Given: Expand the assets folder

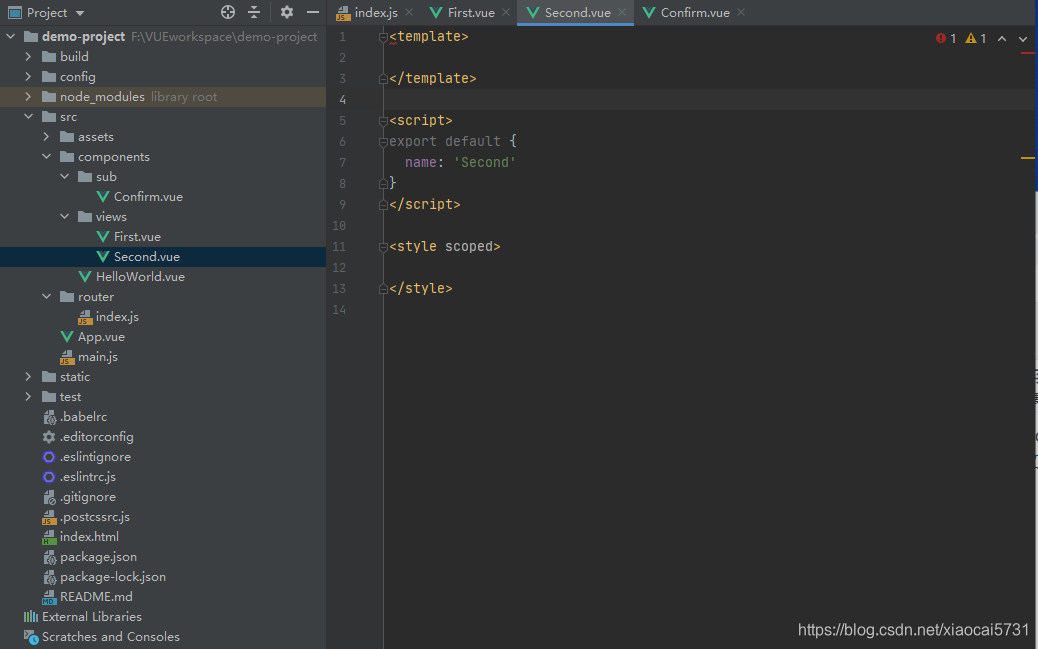Looking at the screenshot, I should coord(46,136).
